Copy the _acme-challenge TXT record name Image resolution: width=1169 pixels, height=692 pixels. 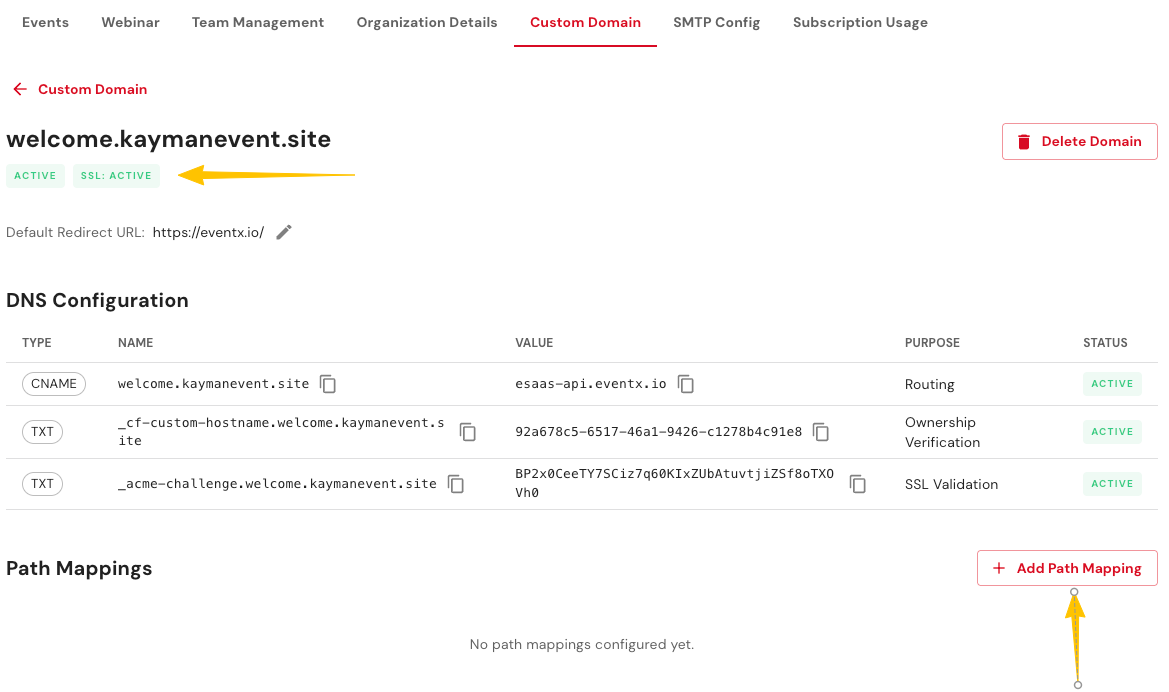tap(456, 484)
